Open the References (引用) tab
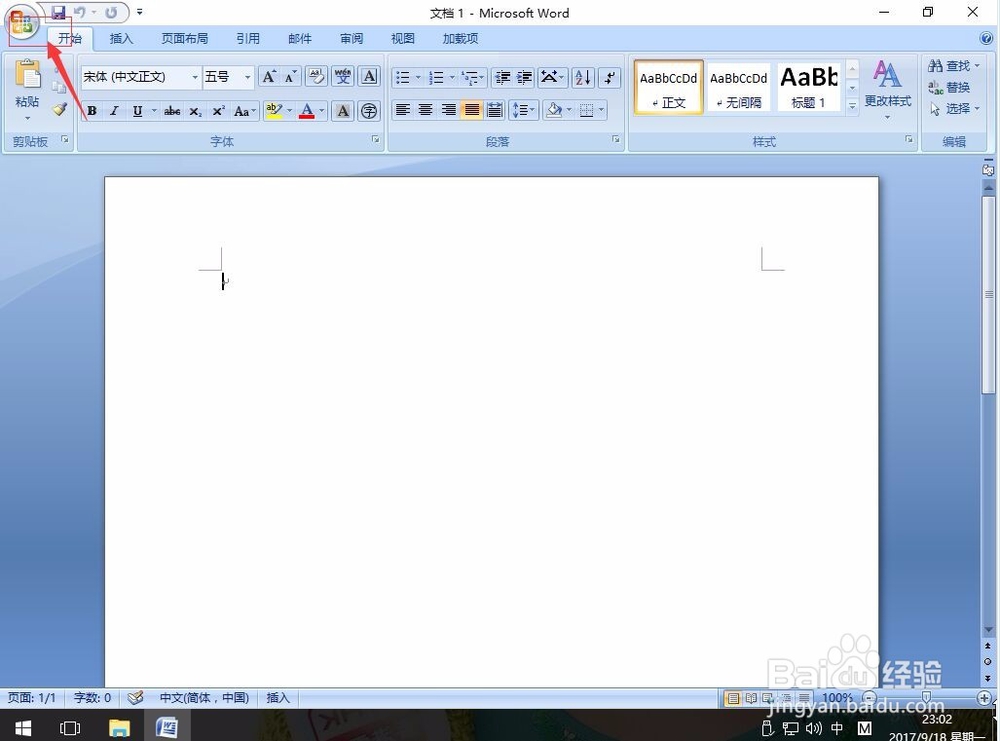This screenshot has height=741, width=1000. [248, 38]
